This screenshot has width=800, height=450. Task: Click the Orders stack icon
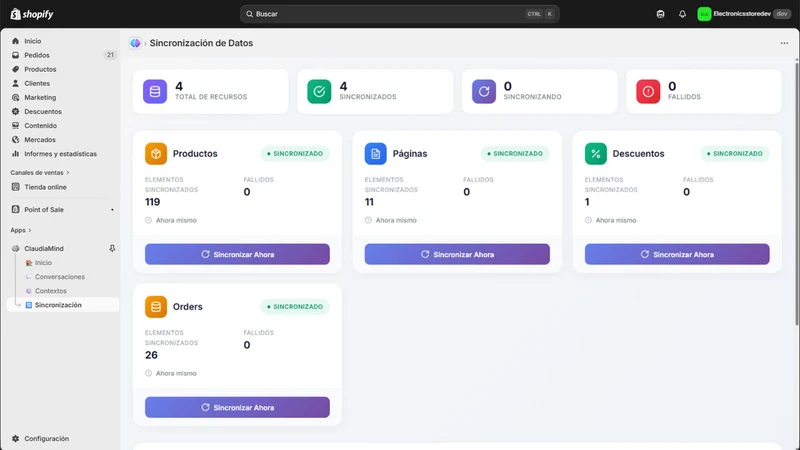[x=156, y=307]
